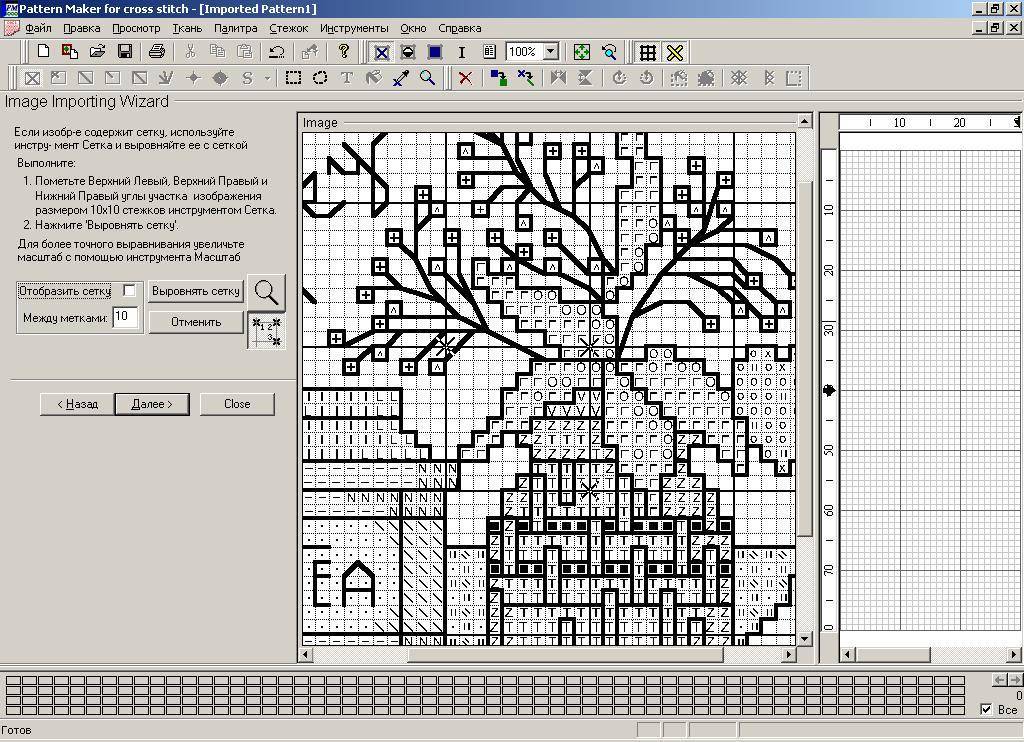Select the freehand lasso selection tool
Image resolution: width=1024 pixels, height=742 pixels.
[320, 78]
